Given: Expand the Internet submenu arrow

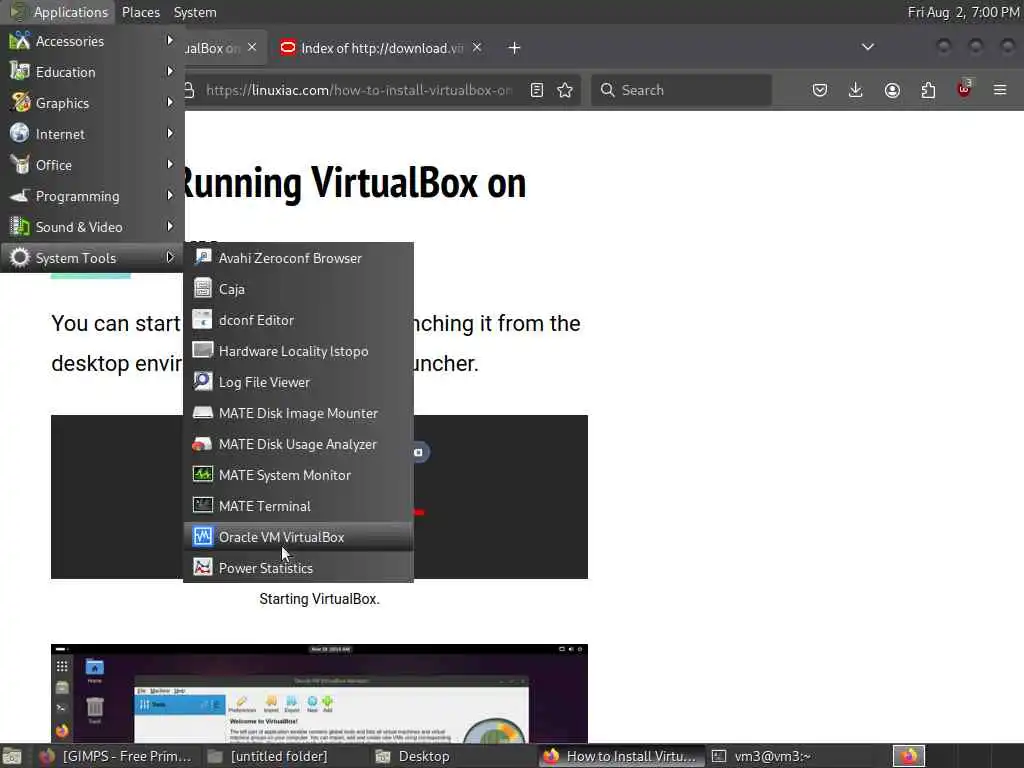Looking at the screenshot, I should click(170, 133).
